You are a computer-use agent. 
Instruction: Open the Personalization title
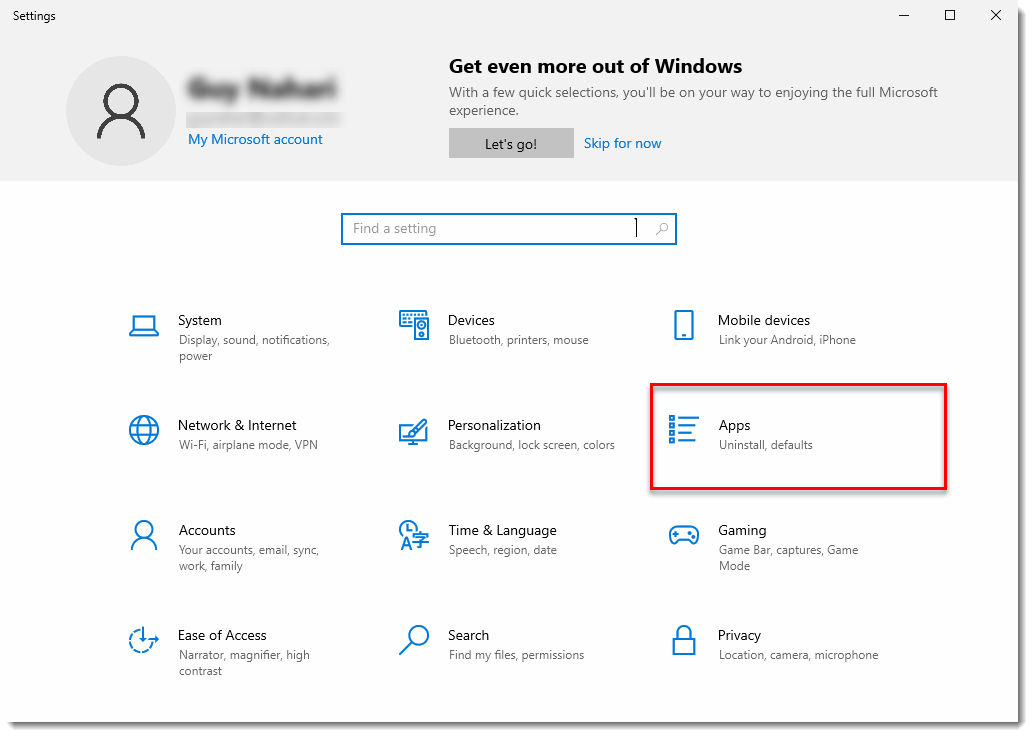494,425
